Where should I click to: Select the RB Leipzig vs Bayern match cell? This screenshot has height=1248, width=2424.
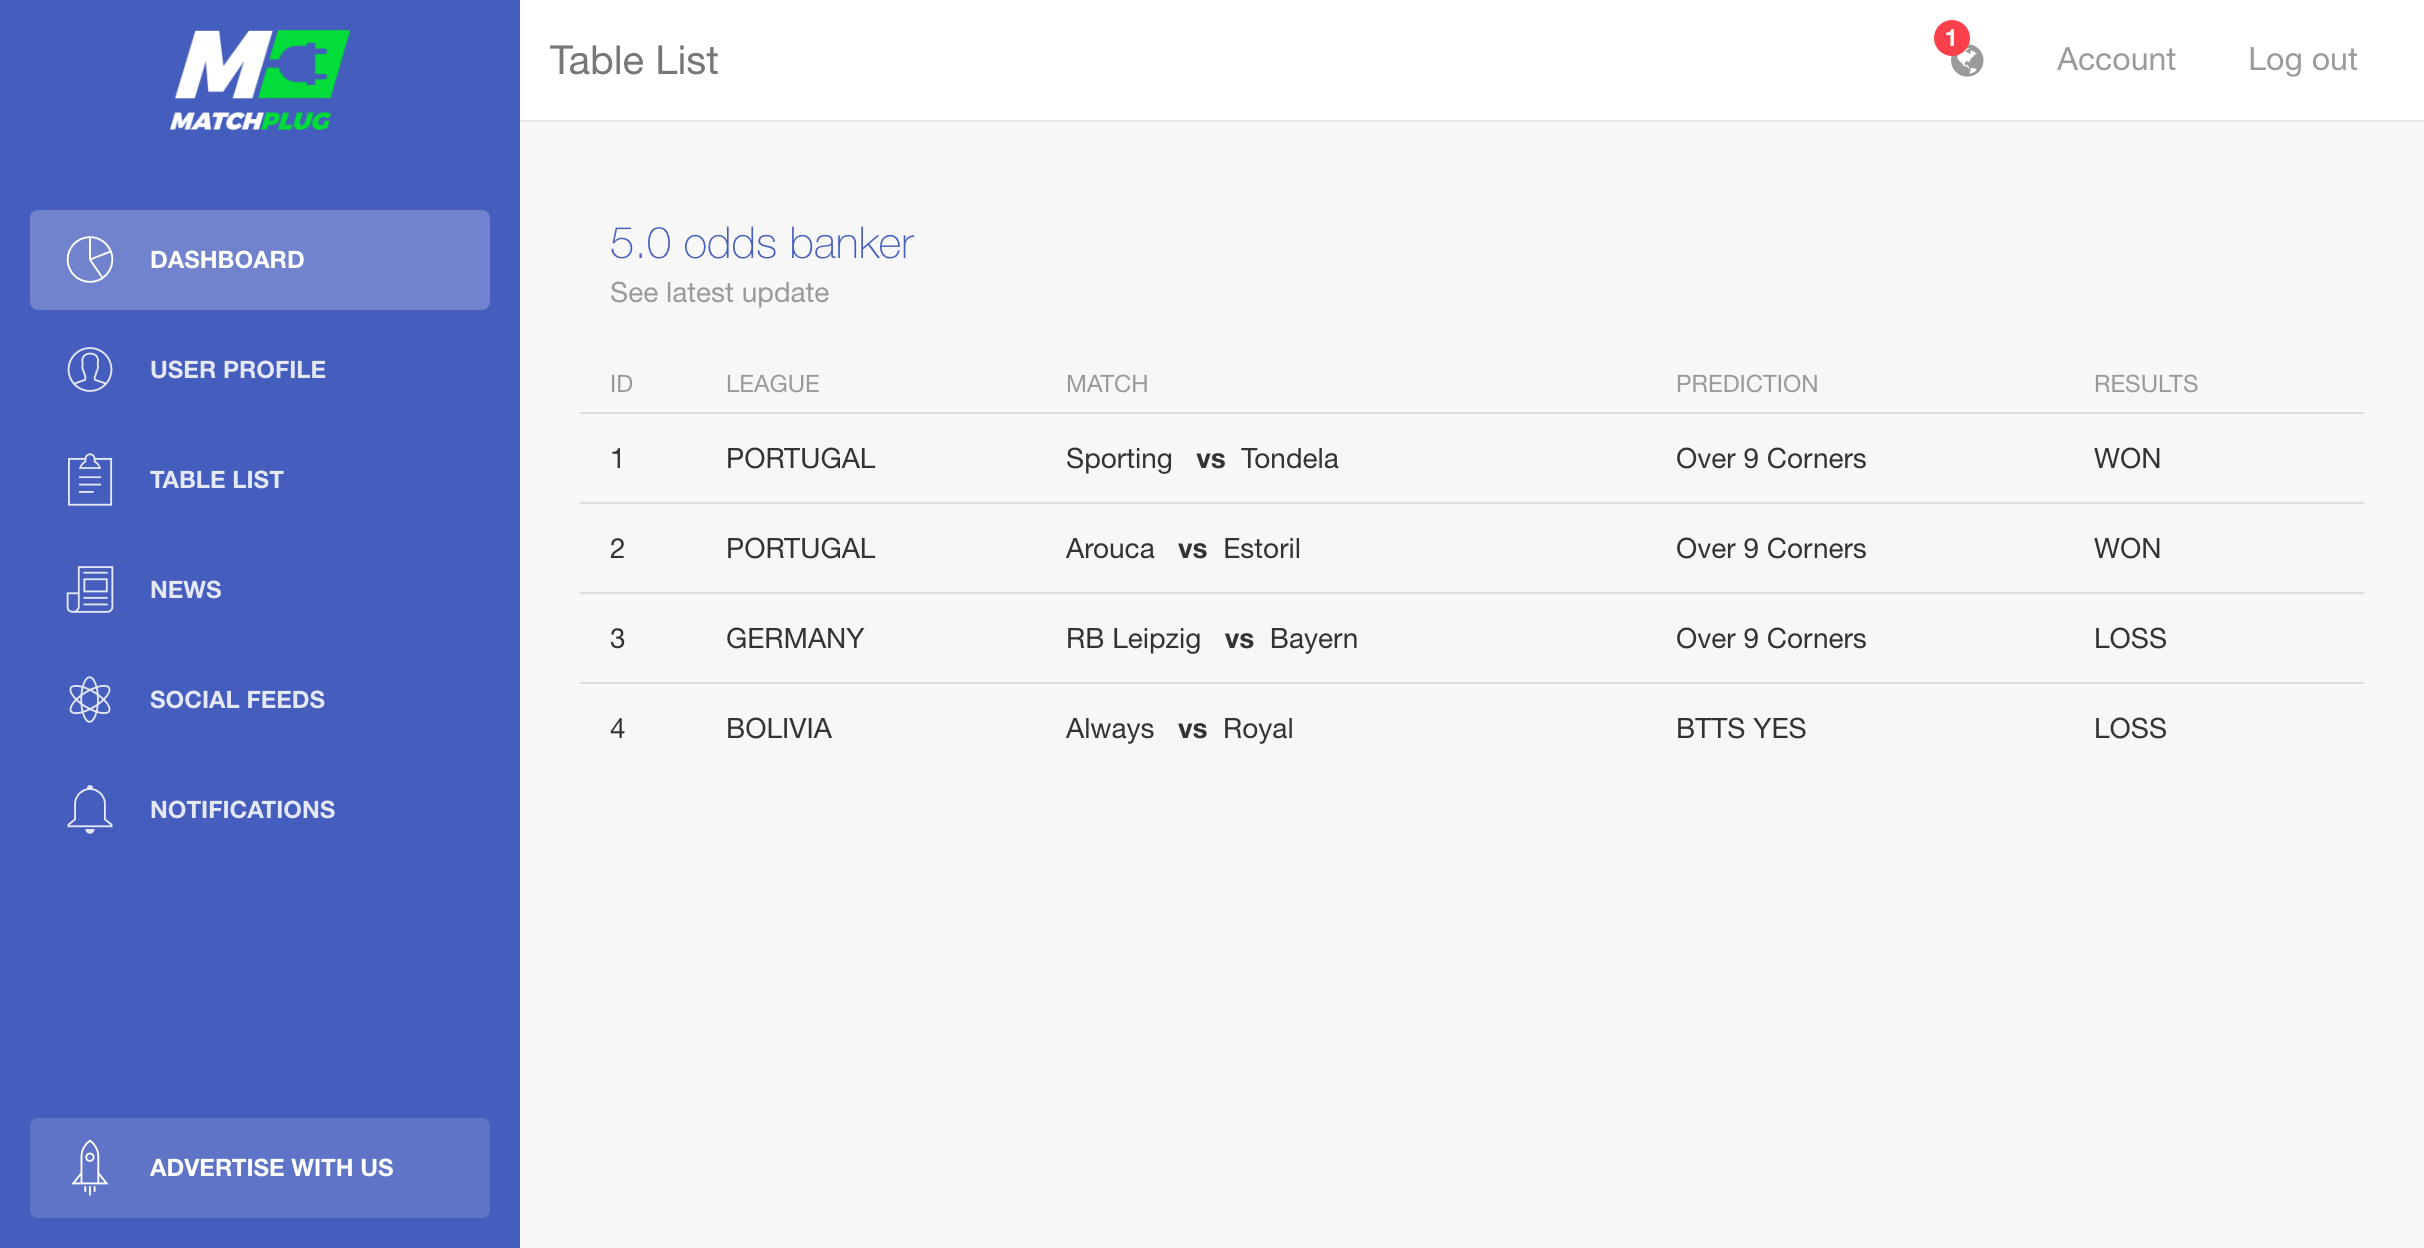(1212, 639)
